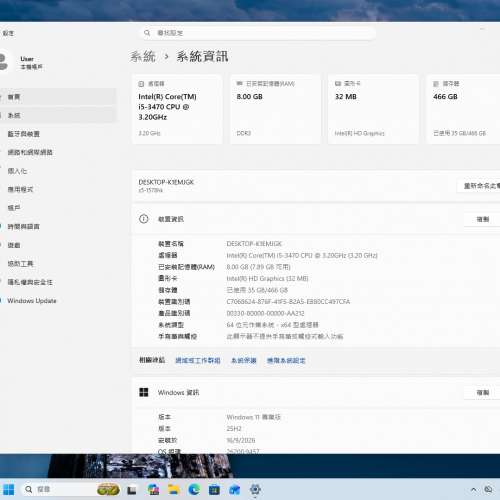Click the 系統 breadcrumb link
500x500 pixels.
coord(143,56)
